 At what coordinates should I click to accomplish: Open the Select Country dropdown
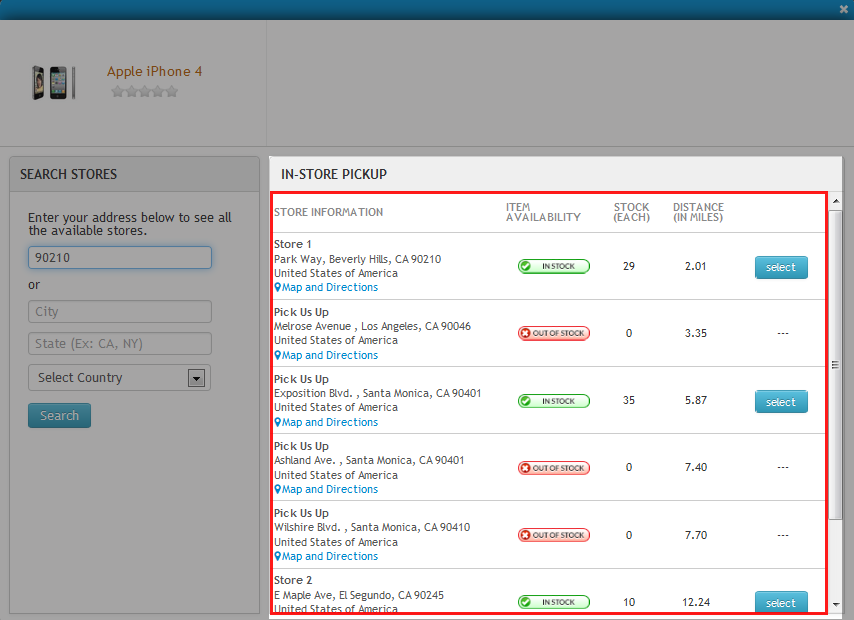[x=119, y=378]
